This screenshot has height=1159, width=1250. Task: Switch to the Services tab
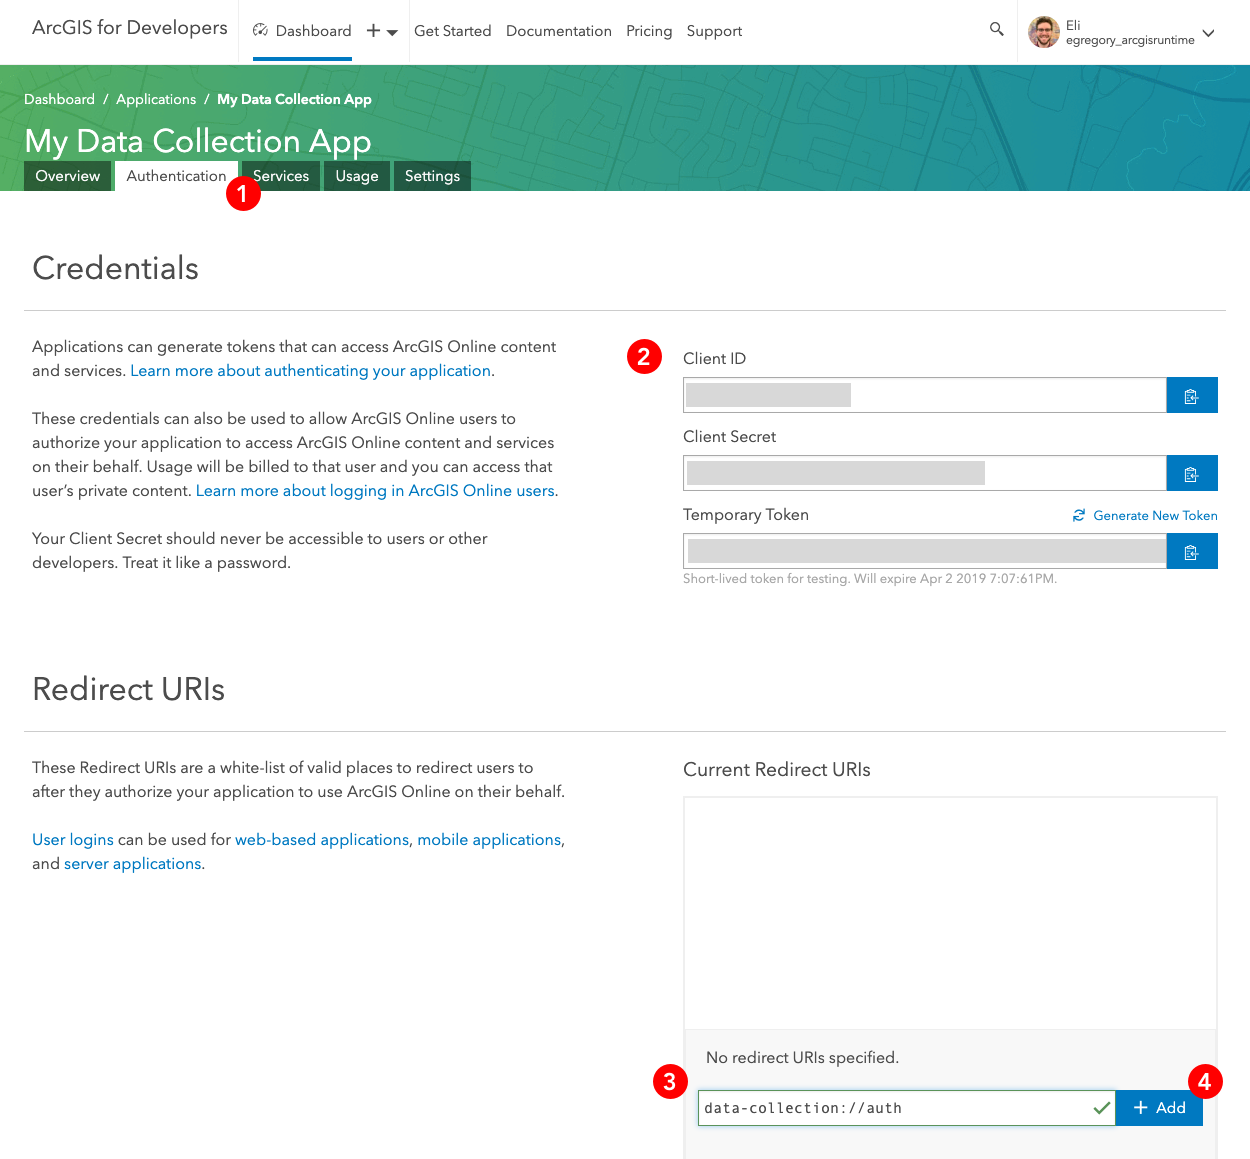pyautogui.click(x=281, y=176)
